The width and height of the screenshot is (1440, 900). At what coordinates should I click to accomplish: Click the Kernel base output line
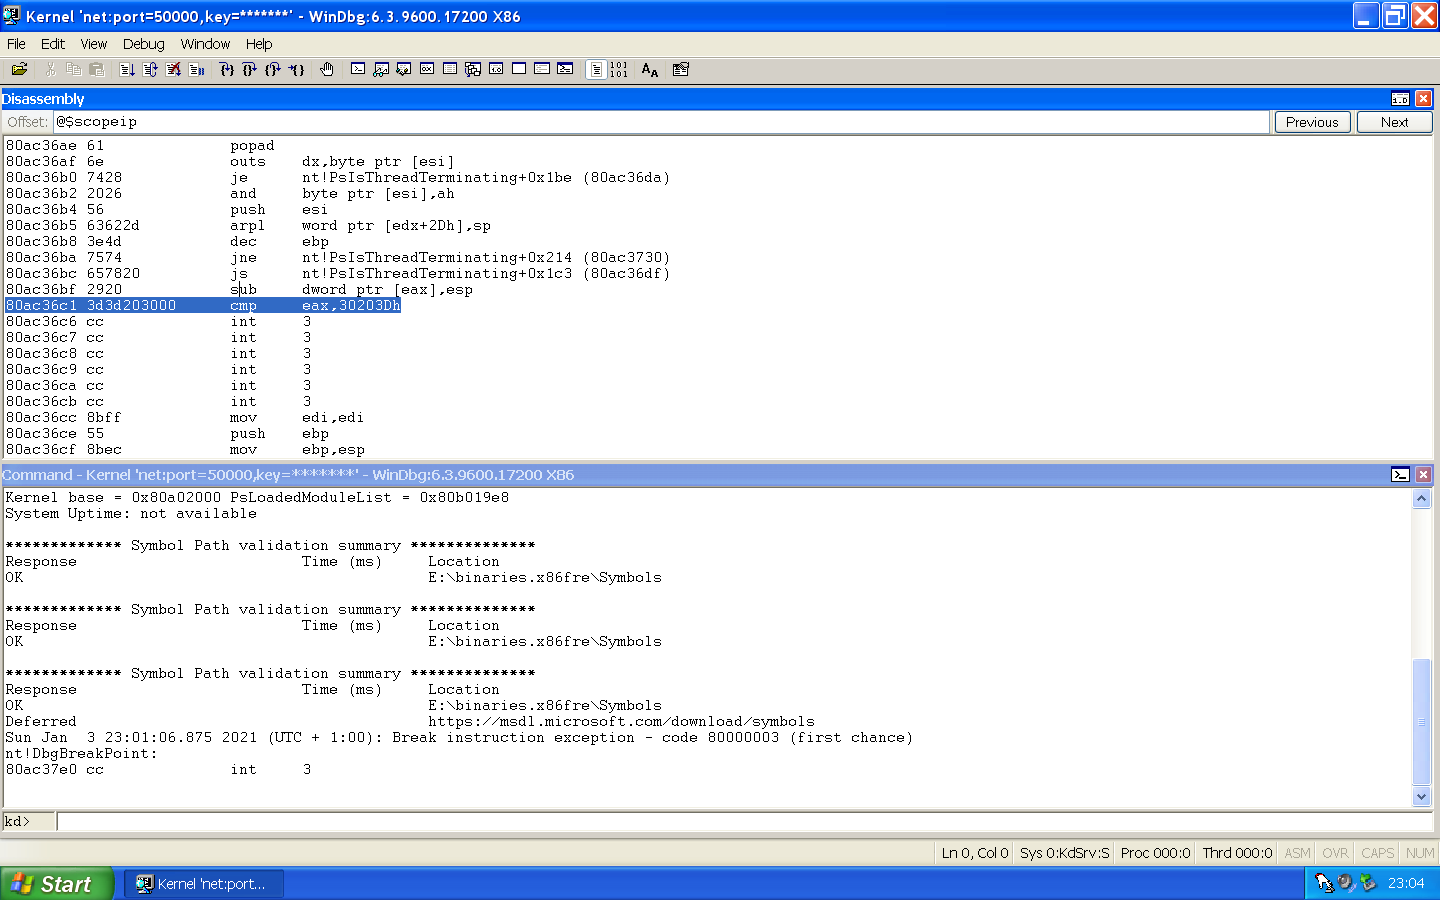point(257,498)
